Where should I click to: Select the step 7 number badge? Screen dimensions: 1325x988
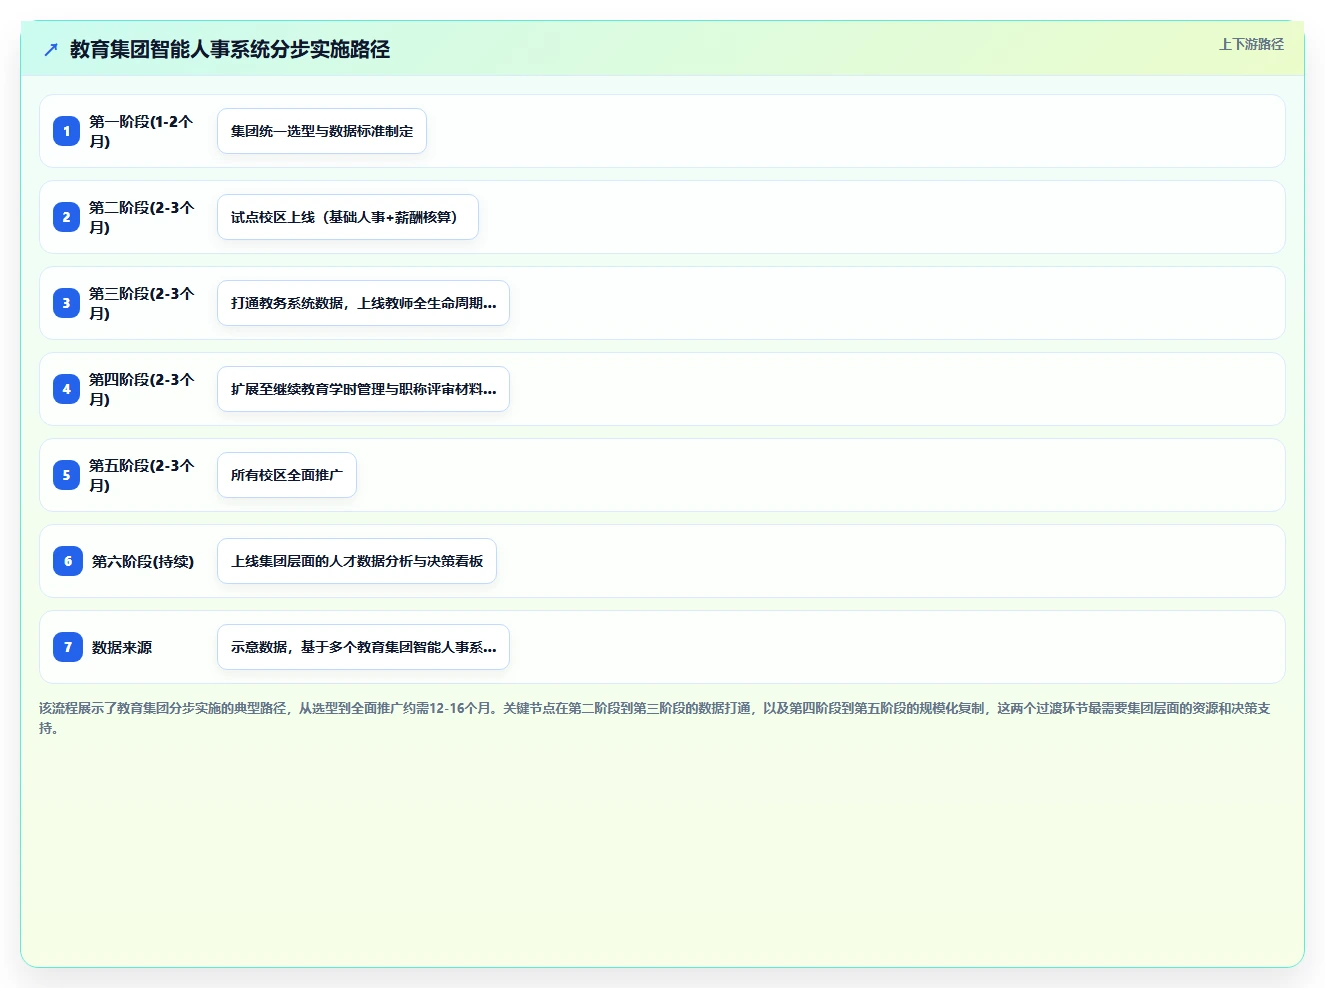(x=68, y=647)
